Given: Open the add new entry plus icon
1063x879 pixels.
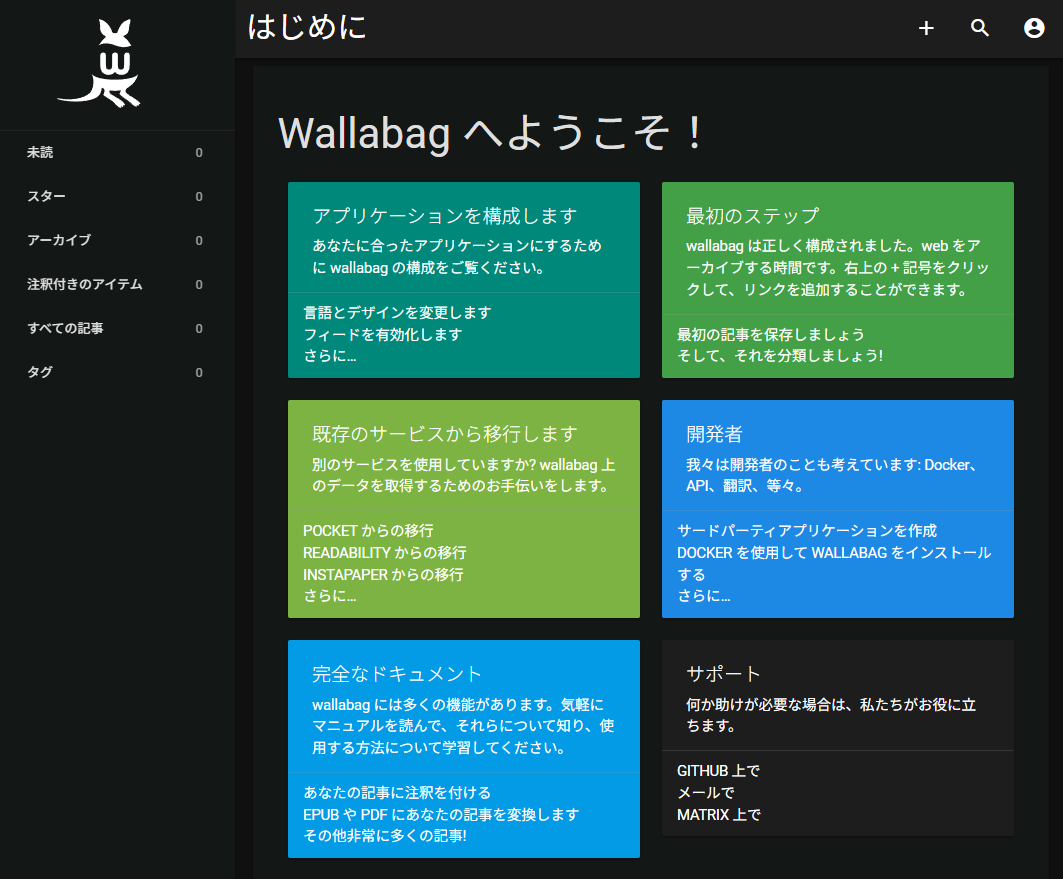Looking at the screenshot, I should (926, 28).
